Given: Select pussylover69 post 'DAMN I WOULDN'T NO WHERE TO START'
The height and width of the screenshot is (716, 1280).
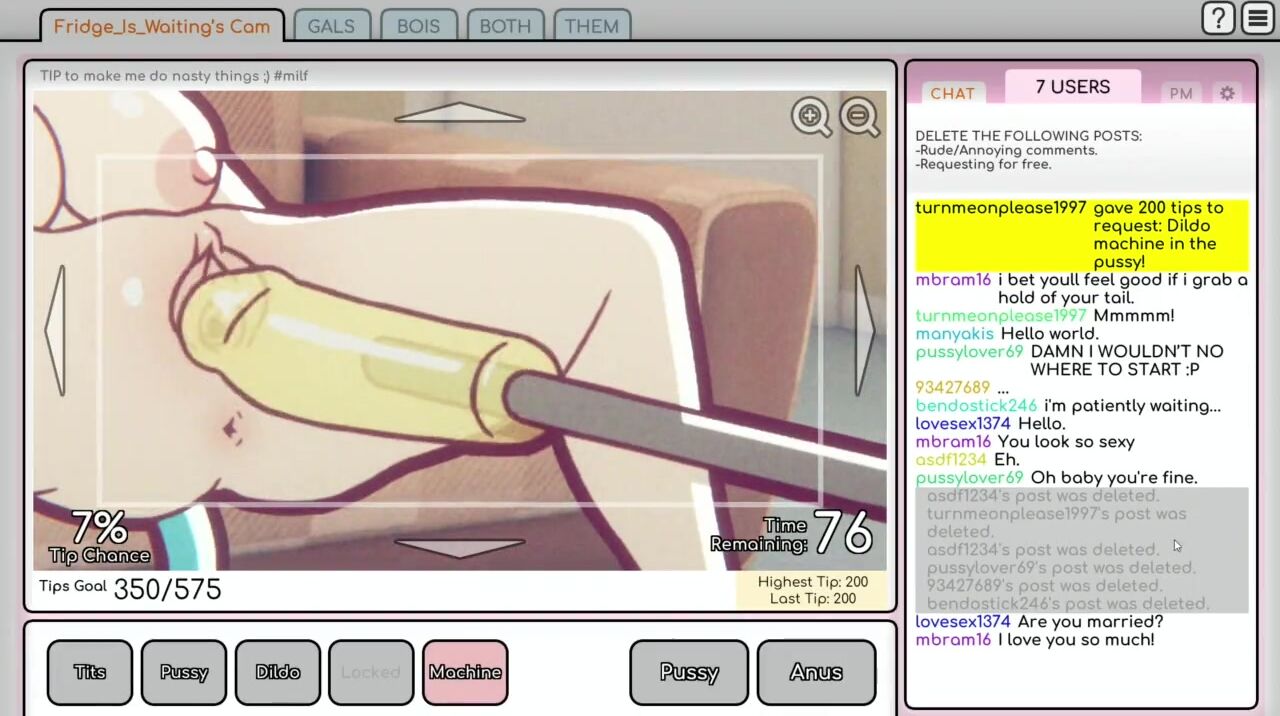Looking at the screenshot, I should 1070,361.
